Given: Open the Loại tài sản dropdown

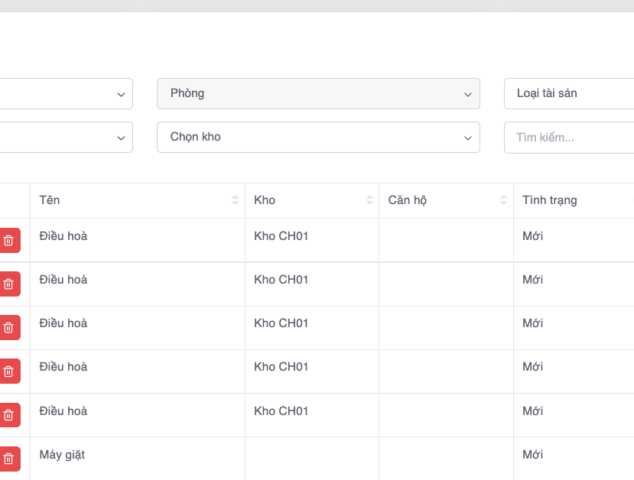Looking at the screenshot, I should (570, 93).
